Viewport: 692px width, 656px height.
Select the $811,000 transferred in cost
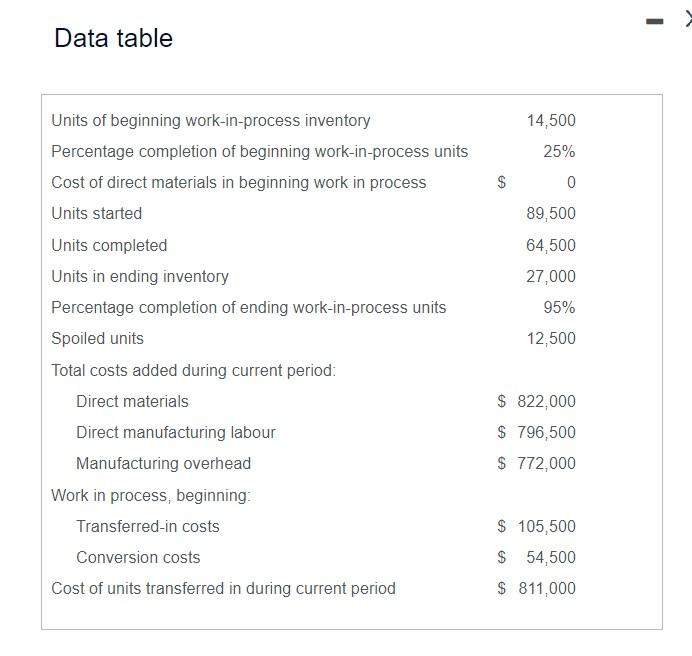[x=536, y=588]
